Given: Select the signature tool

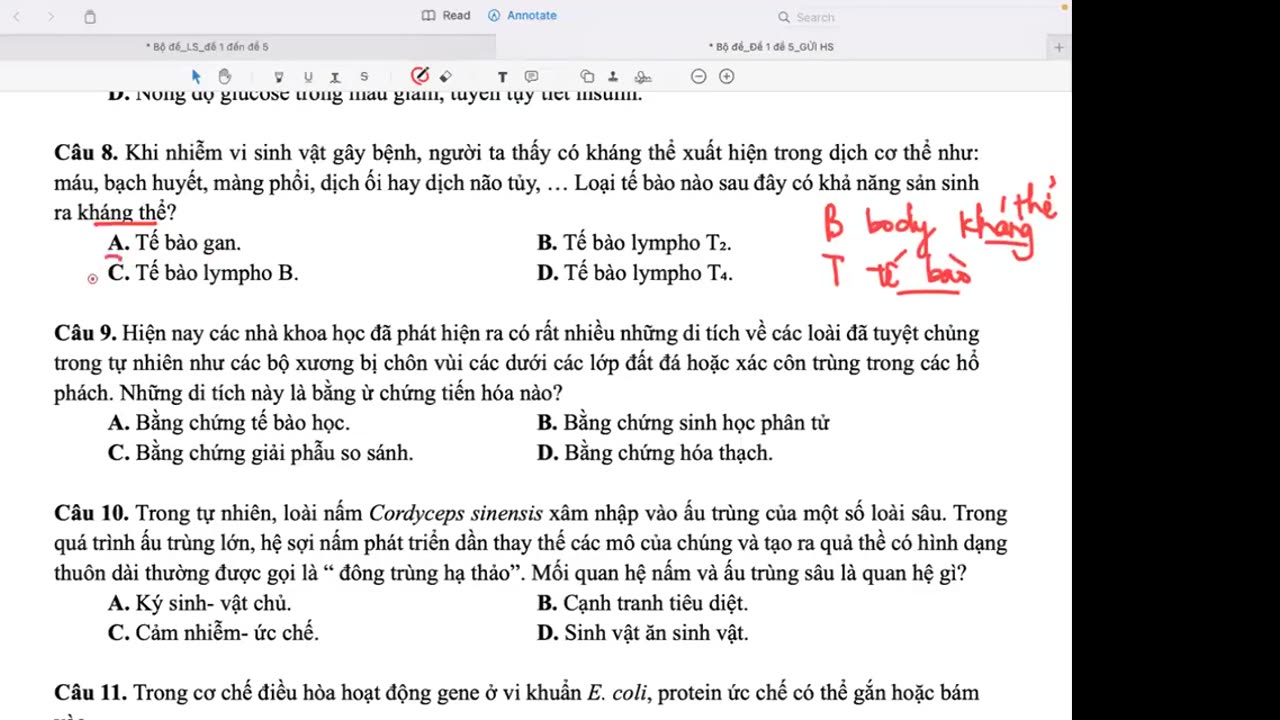Looking at the screenshot, I should click(643, 77).
